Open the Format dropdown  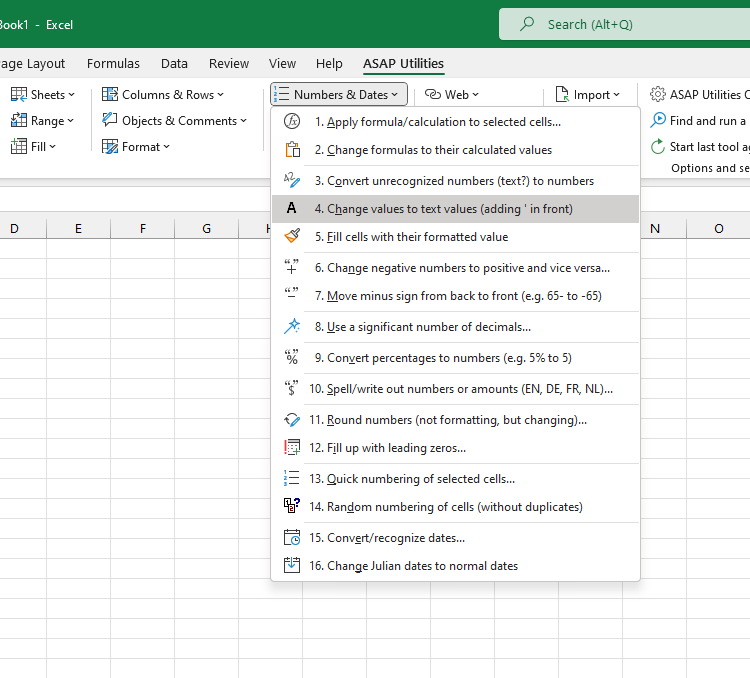coord(136,146)
